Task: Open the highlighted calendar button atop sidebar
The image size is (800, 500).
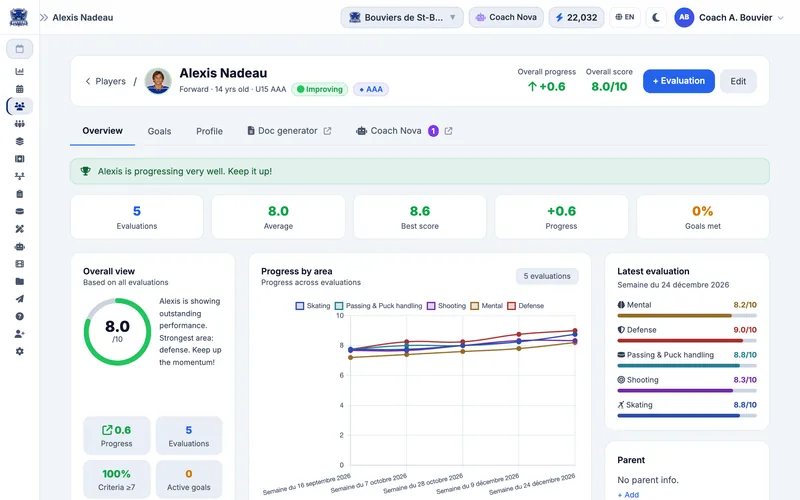Action: point(19,49)
